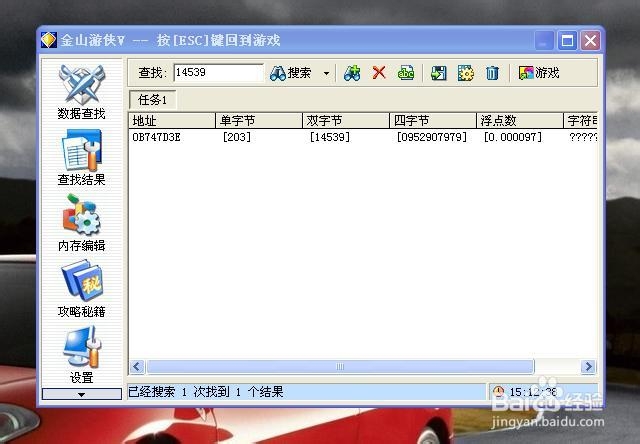Open the 查找结果 search results panel
The image size is (640, 444).
[x=82, y=158]
